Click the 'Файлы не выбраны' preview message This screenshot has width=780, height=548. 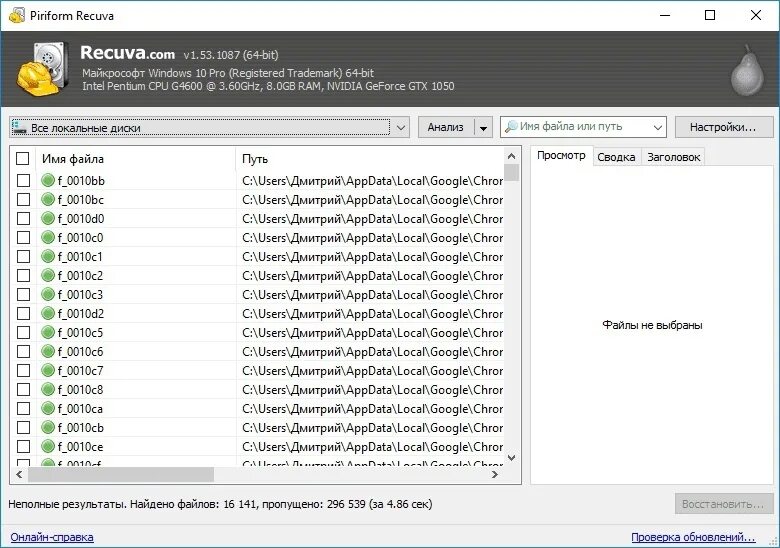(x=652, y=325)
